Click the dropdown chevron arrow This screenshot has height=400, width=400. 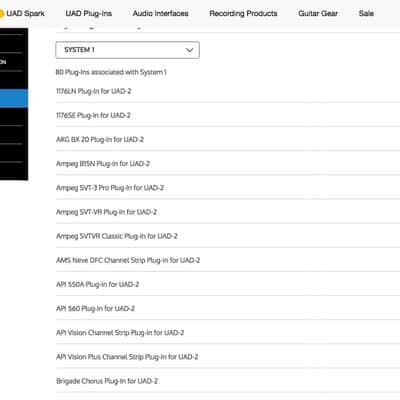[189, 50]
